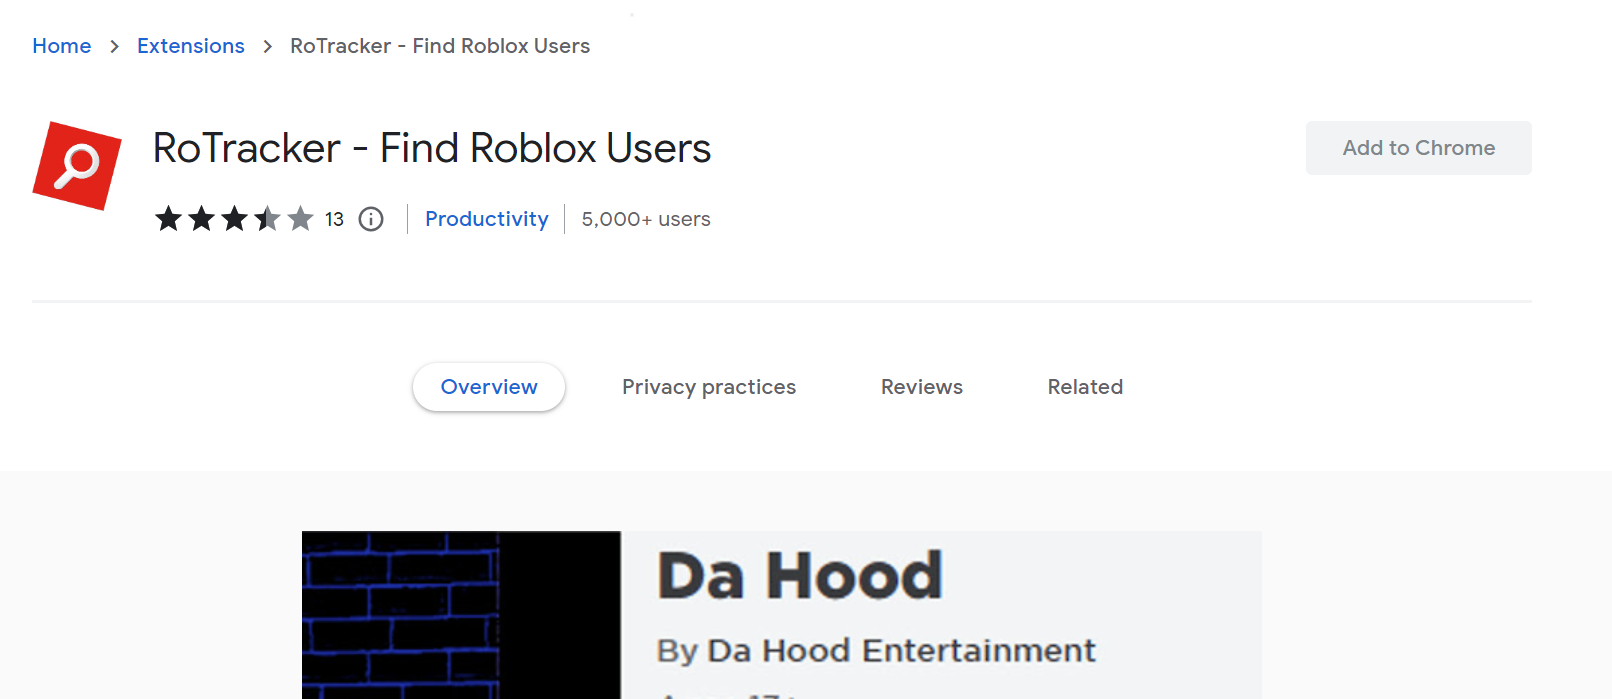Click breadcrumb chevron after Home

pyautogui.click(x=114, y=46)
